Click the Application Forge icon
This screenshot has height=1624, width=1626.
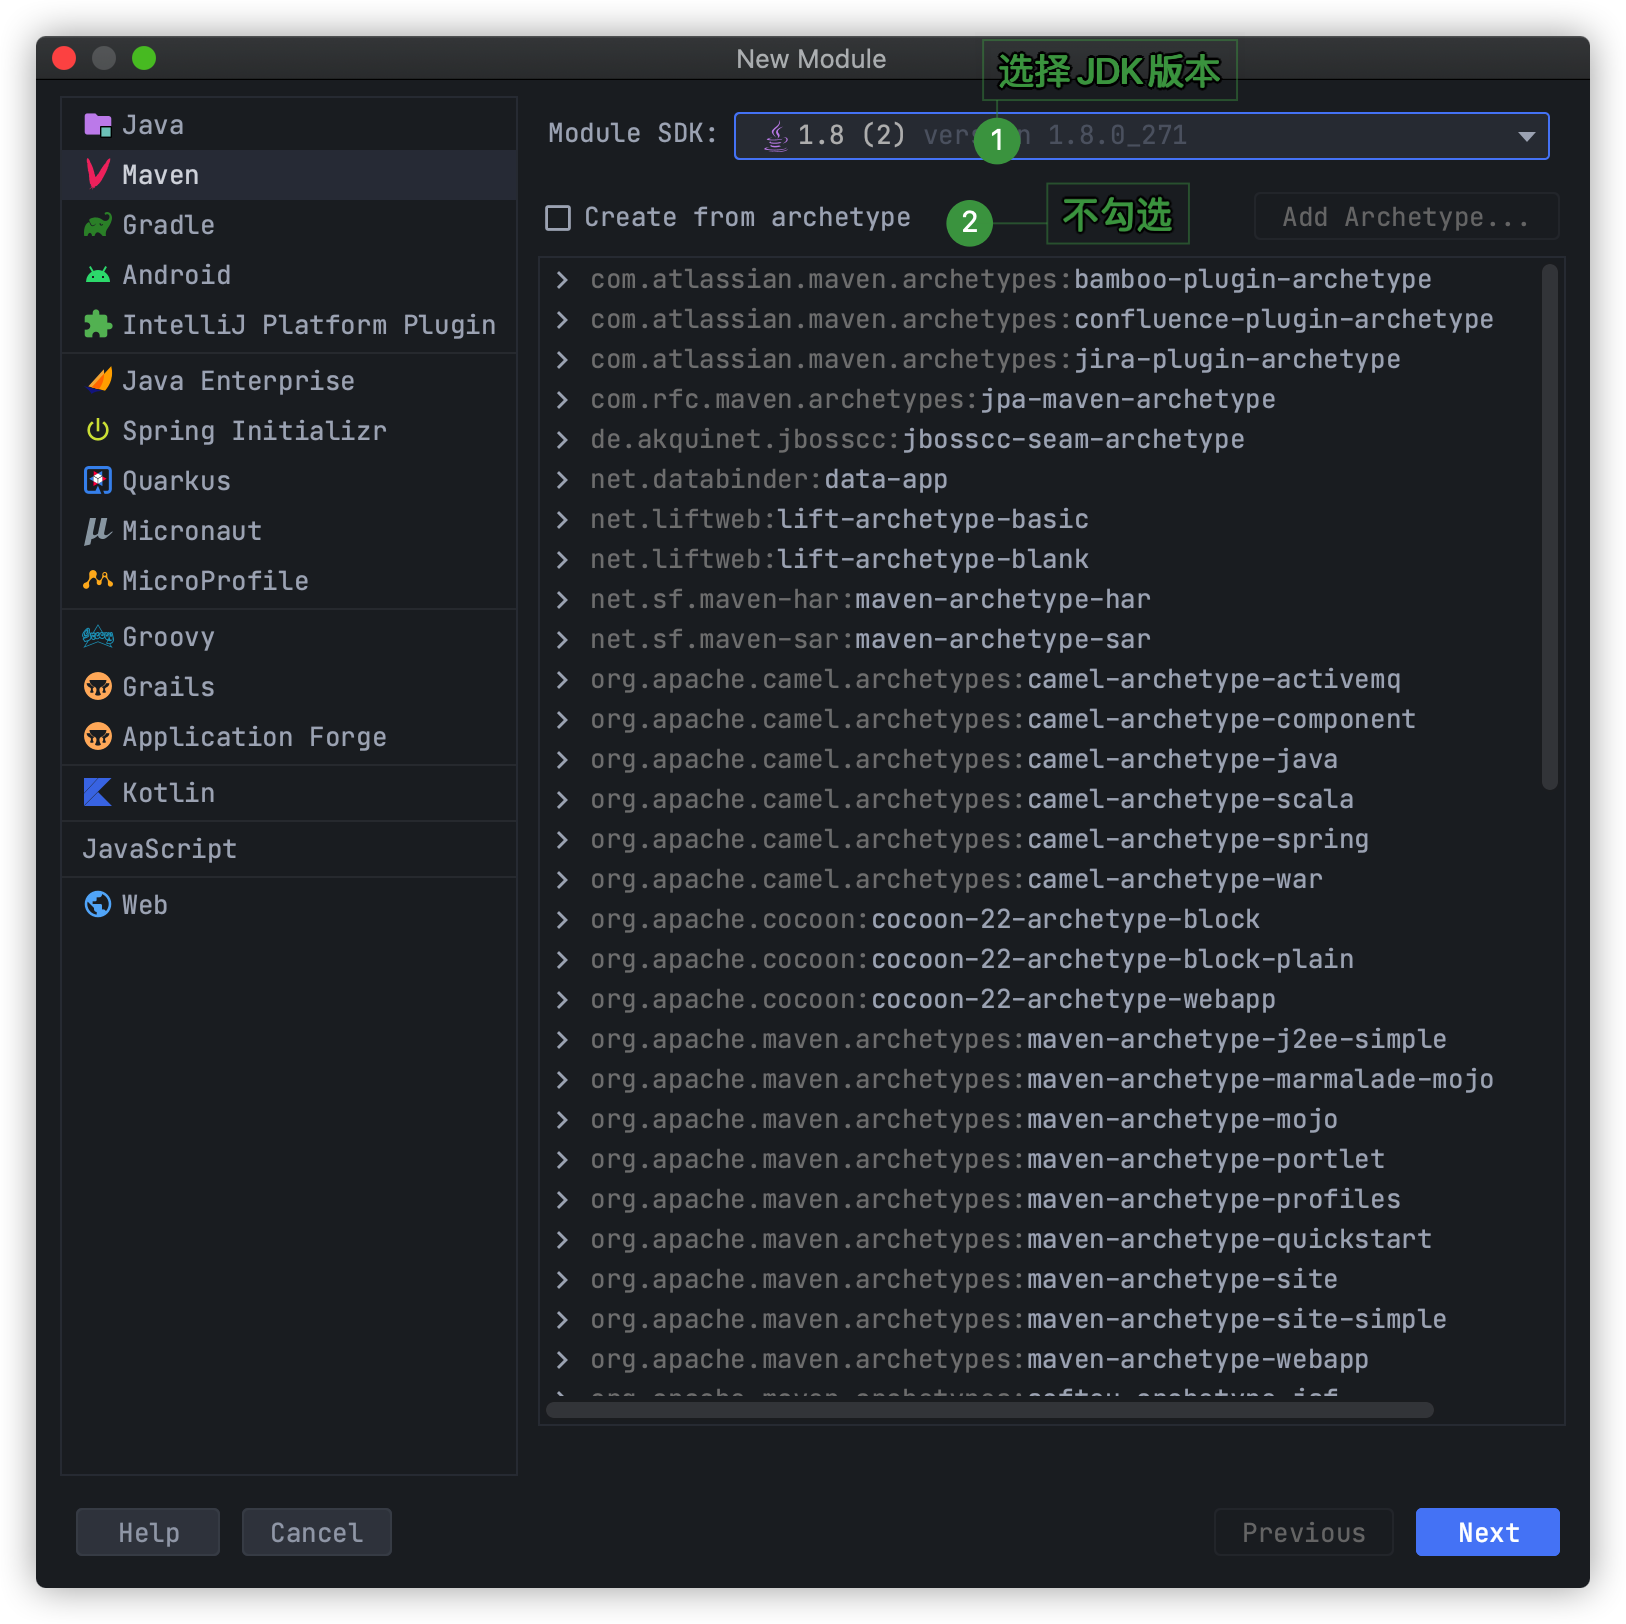tap(98, 737)
